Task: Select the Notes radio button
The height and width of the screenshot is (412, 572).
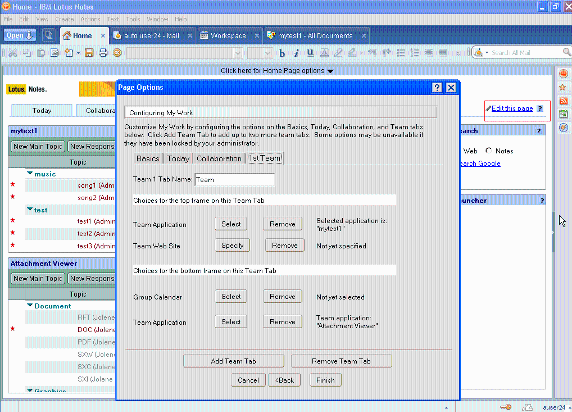Action: point(489,150)
